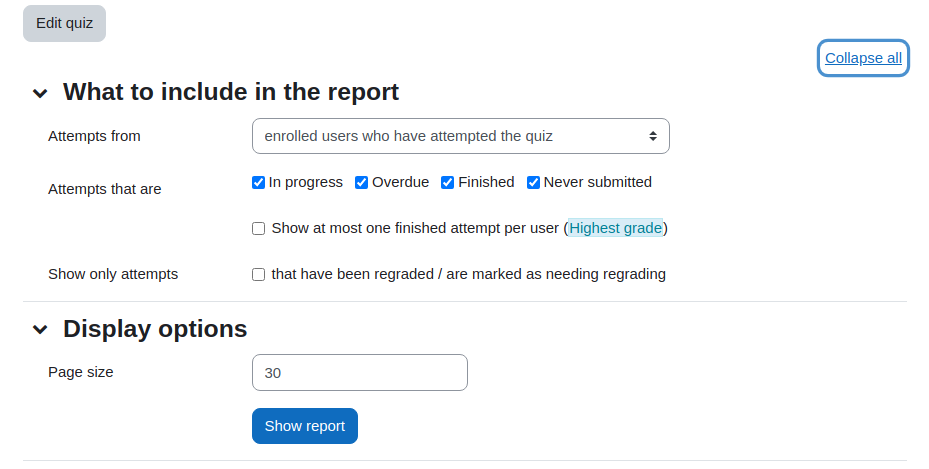This screenshot has width=929, height=469.
Task: Click the 'What to include in the report' heading
Action: [x=231, y=92]
